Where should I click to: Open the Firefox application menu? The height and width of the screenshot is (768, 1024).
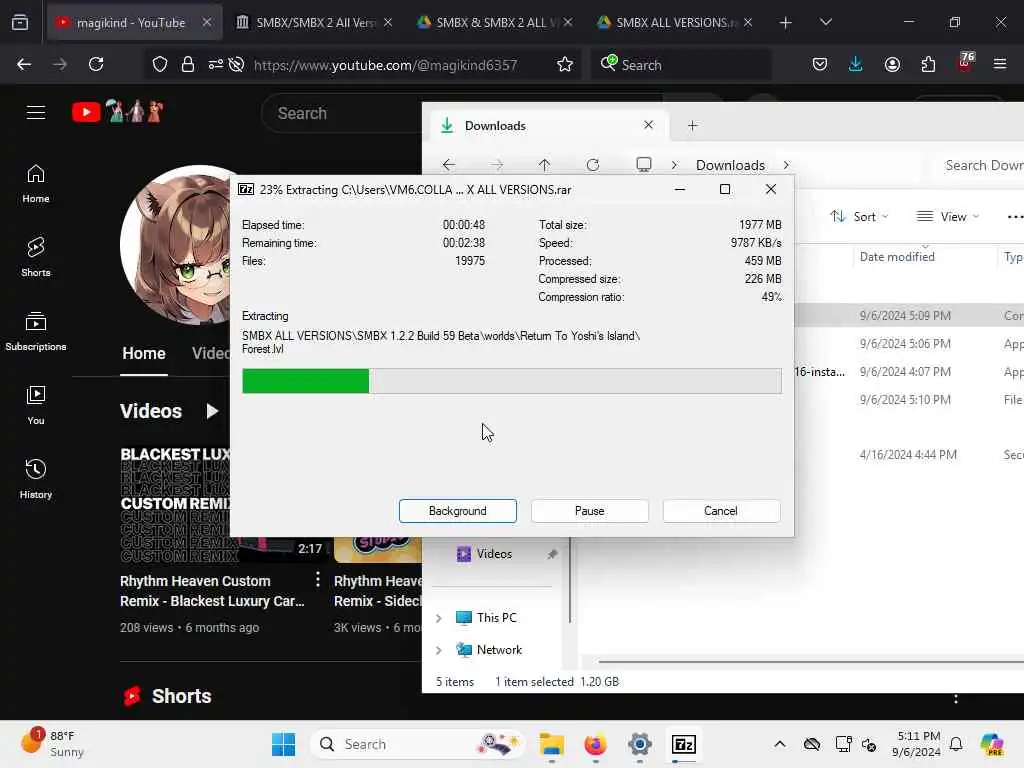click(x=1000, y=64)
